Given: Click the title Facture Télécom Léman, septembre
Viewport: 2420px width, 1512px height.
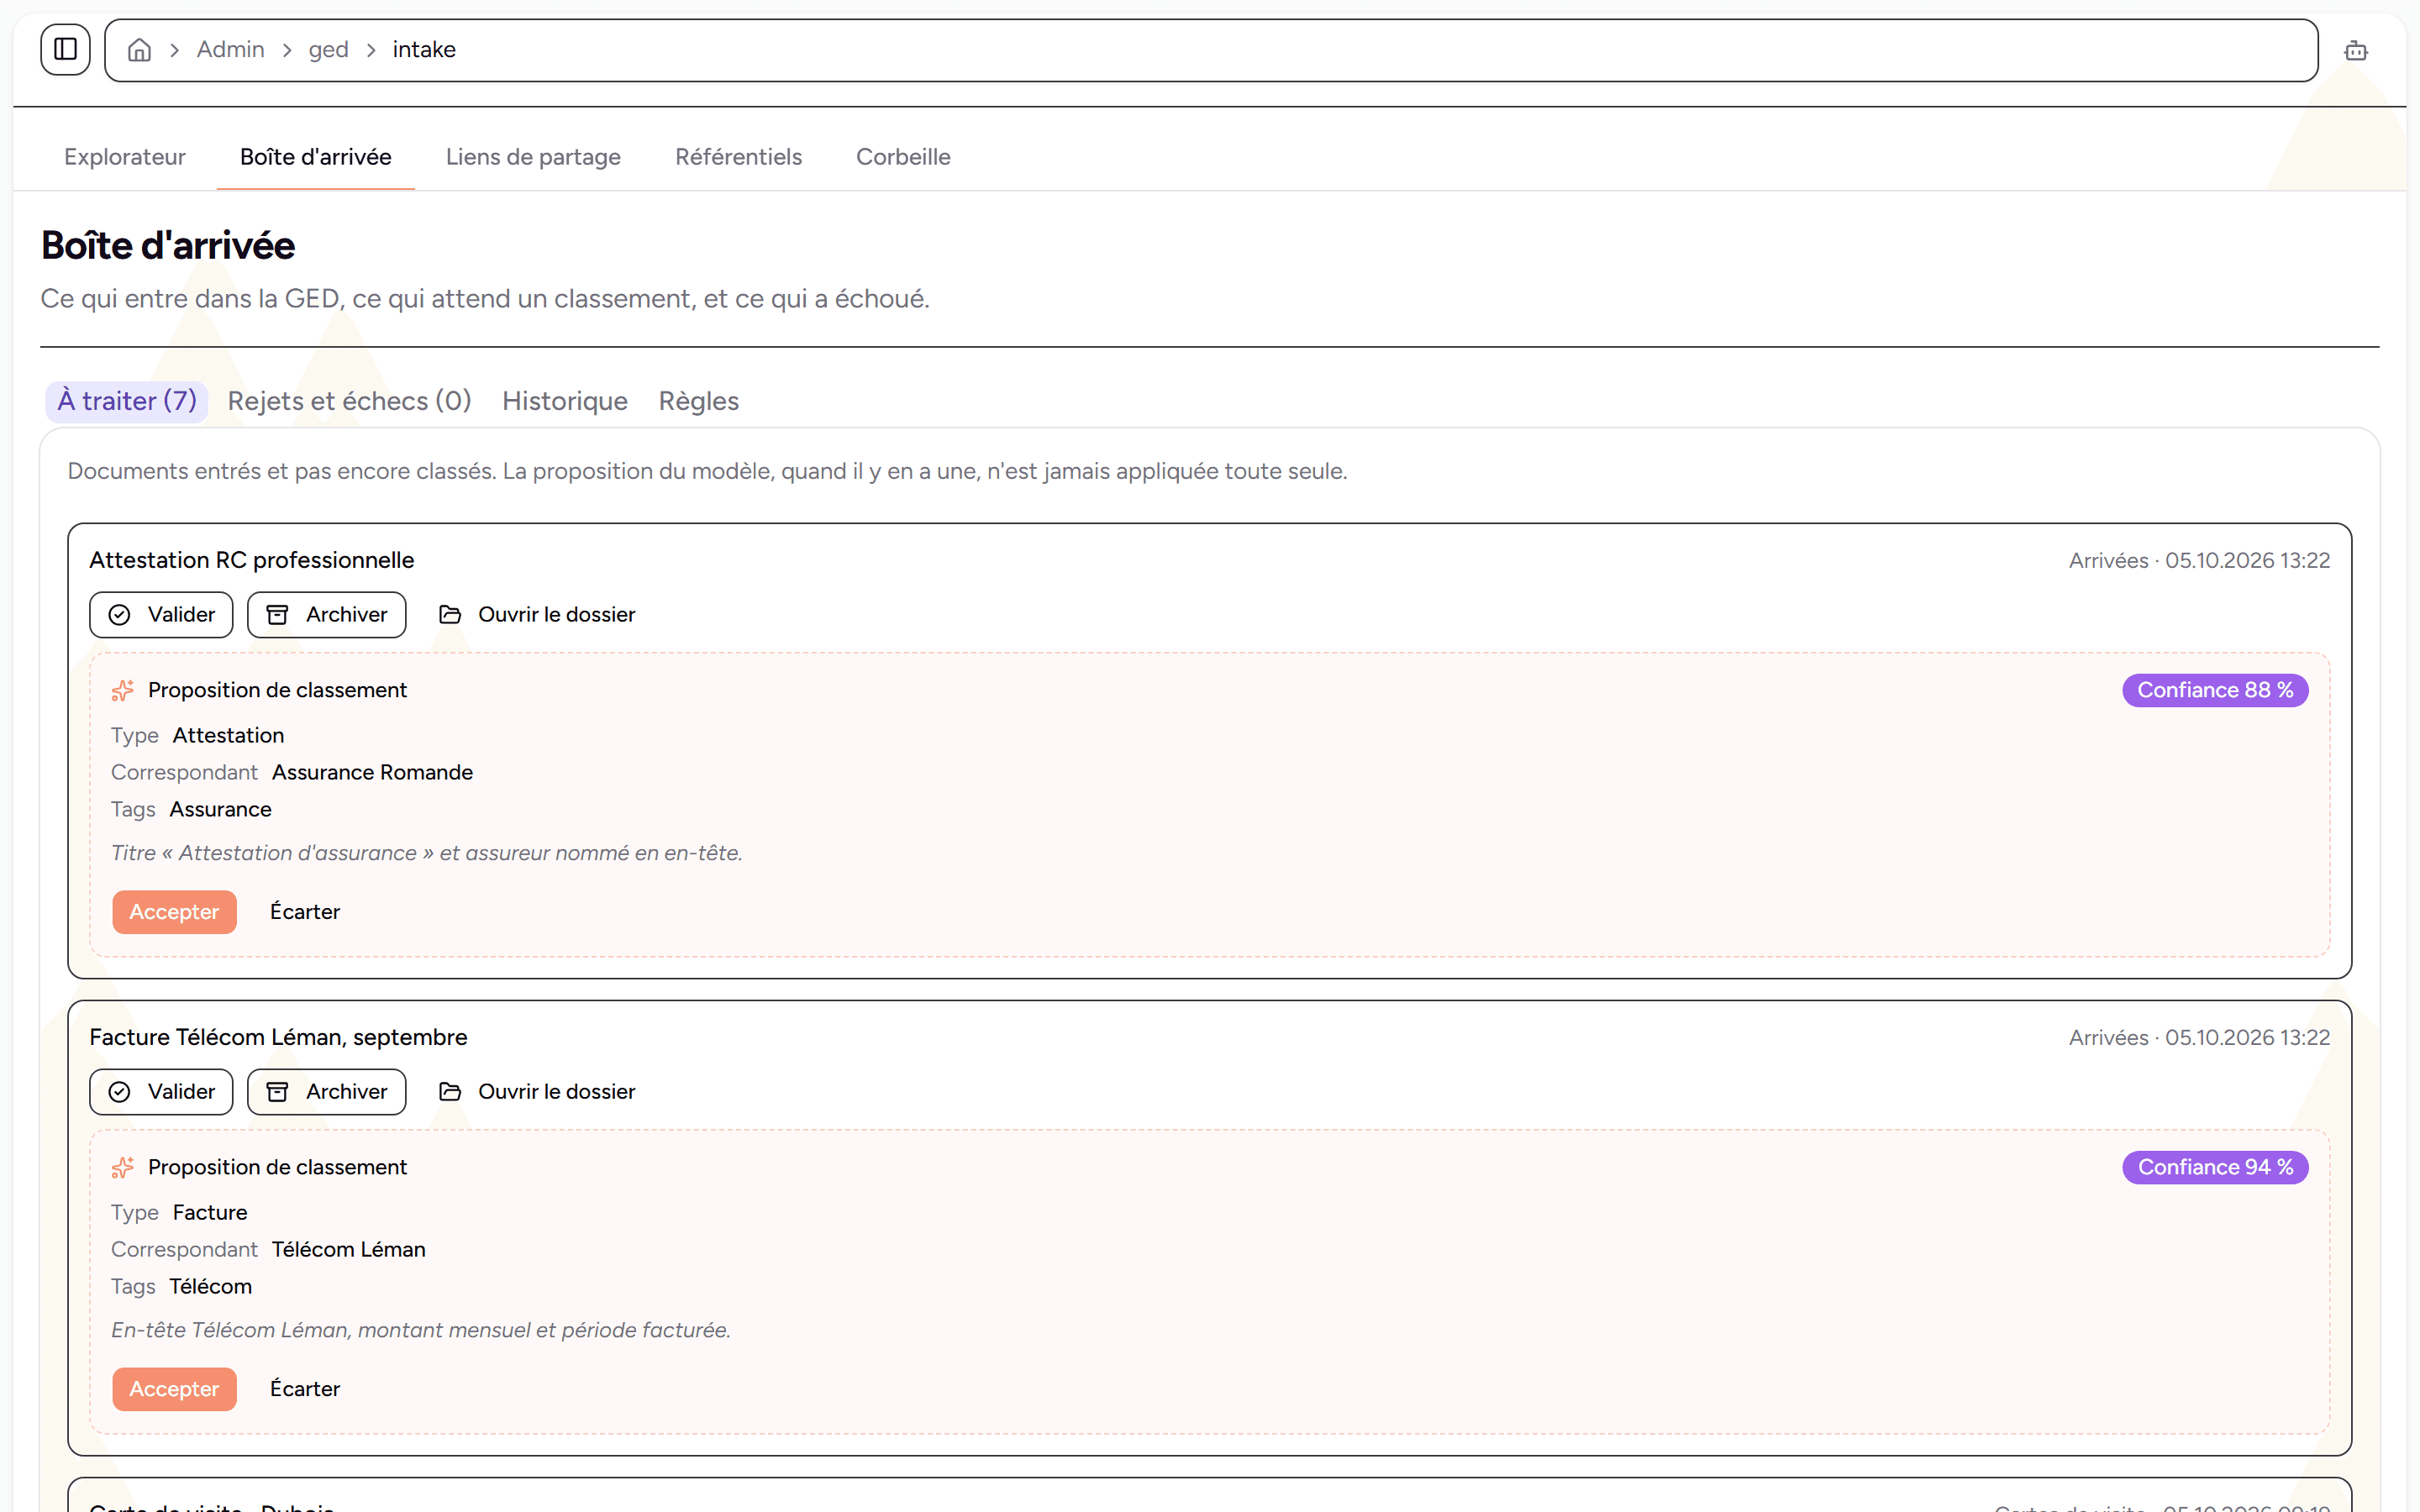Looking at the screenshot, I should point(278,1037).
